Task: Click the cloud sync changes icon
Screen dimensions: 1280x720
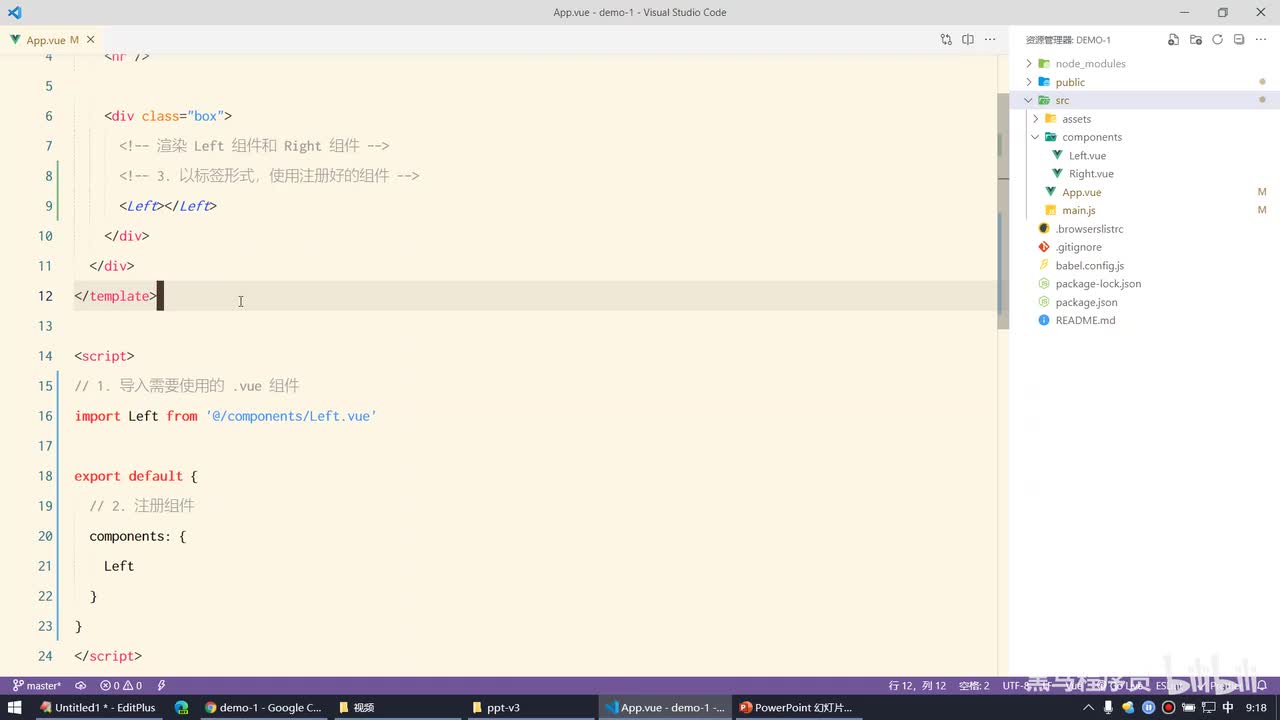Action: [80, 686]
